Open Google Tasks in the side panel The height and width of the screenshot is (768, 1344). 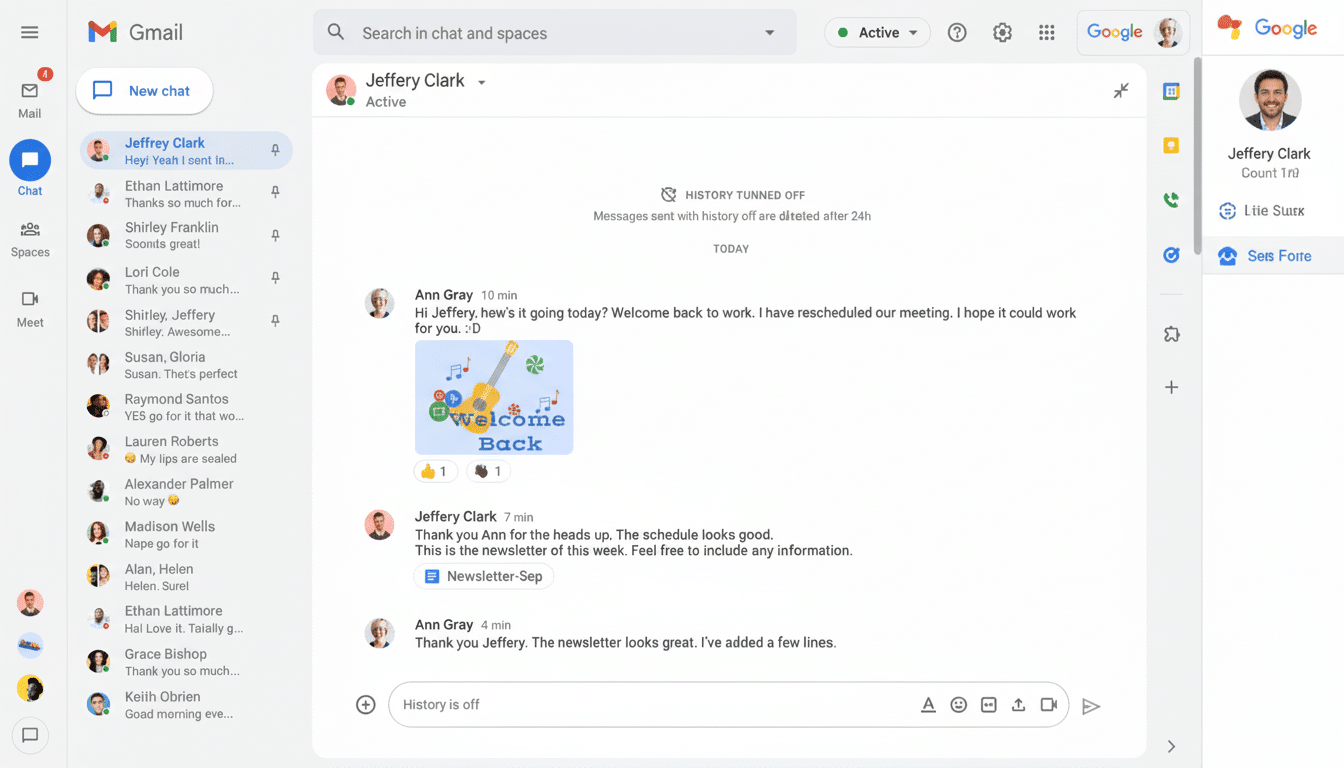pyautogui.click(x=1170, y=255)
